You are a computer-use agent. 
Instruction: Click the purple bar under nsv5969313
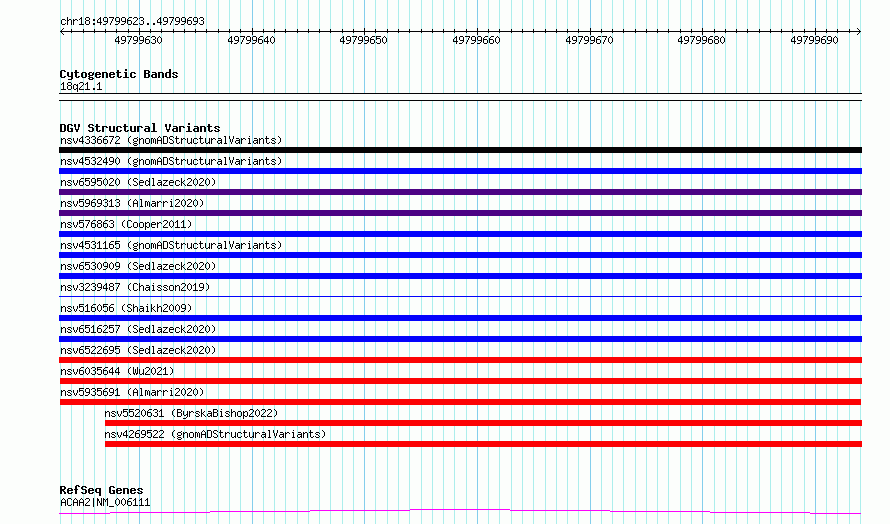click(x=460, y=213)
